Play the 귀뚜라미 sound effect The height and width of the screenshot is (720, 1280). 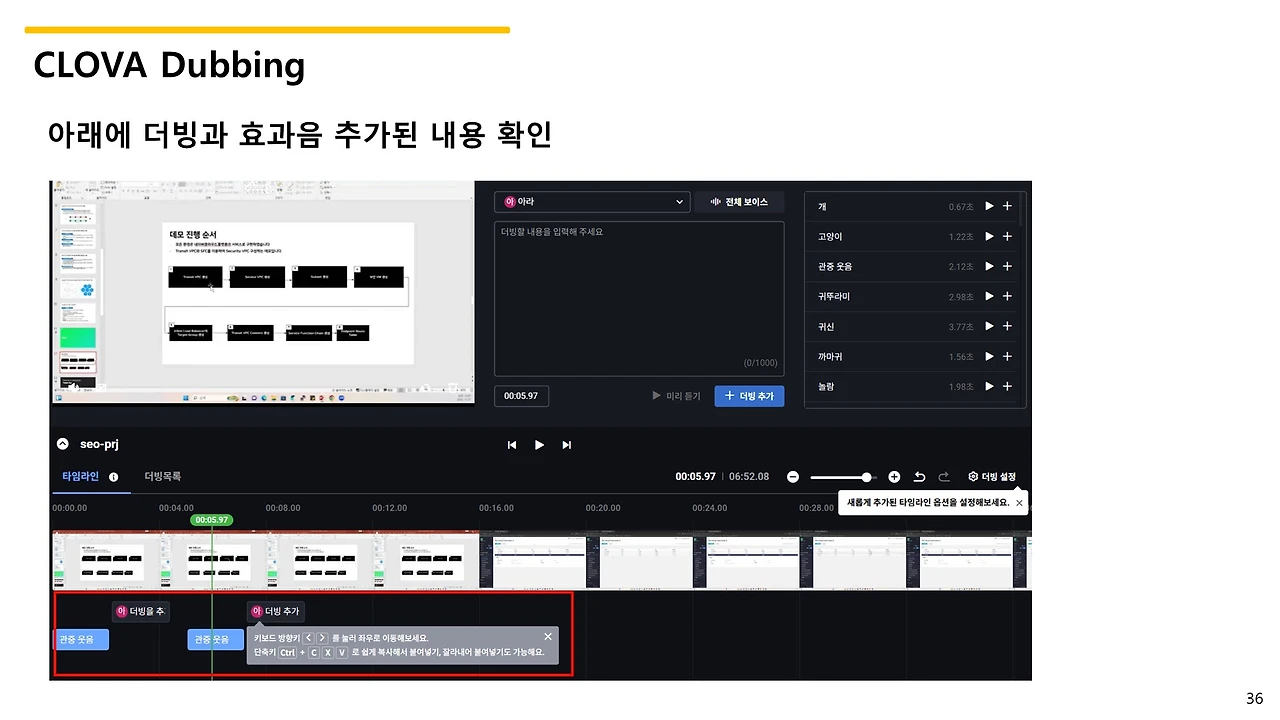point(988,296)
